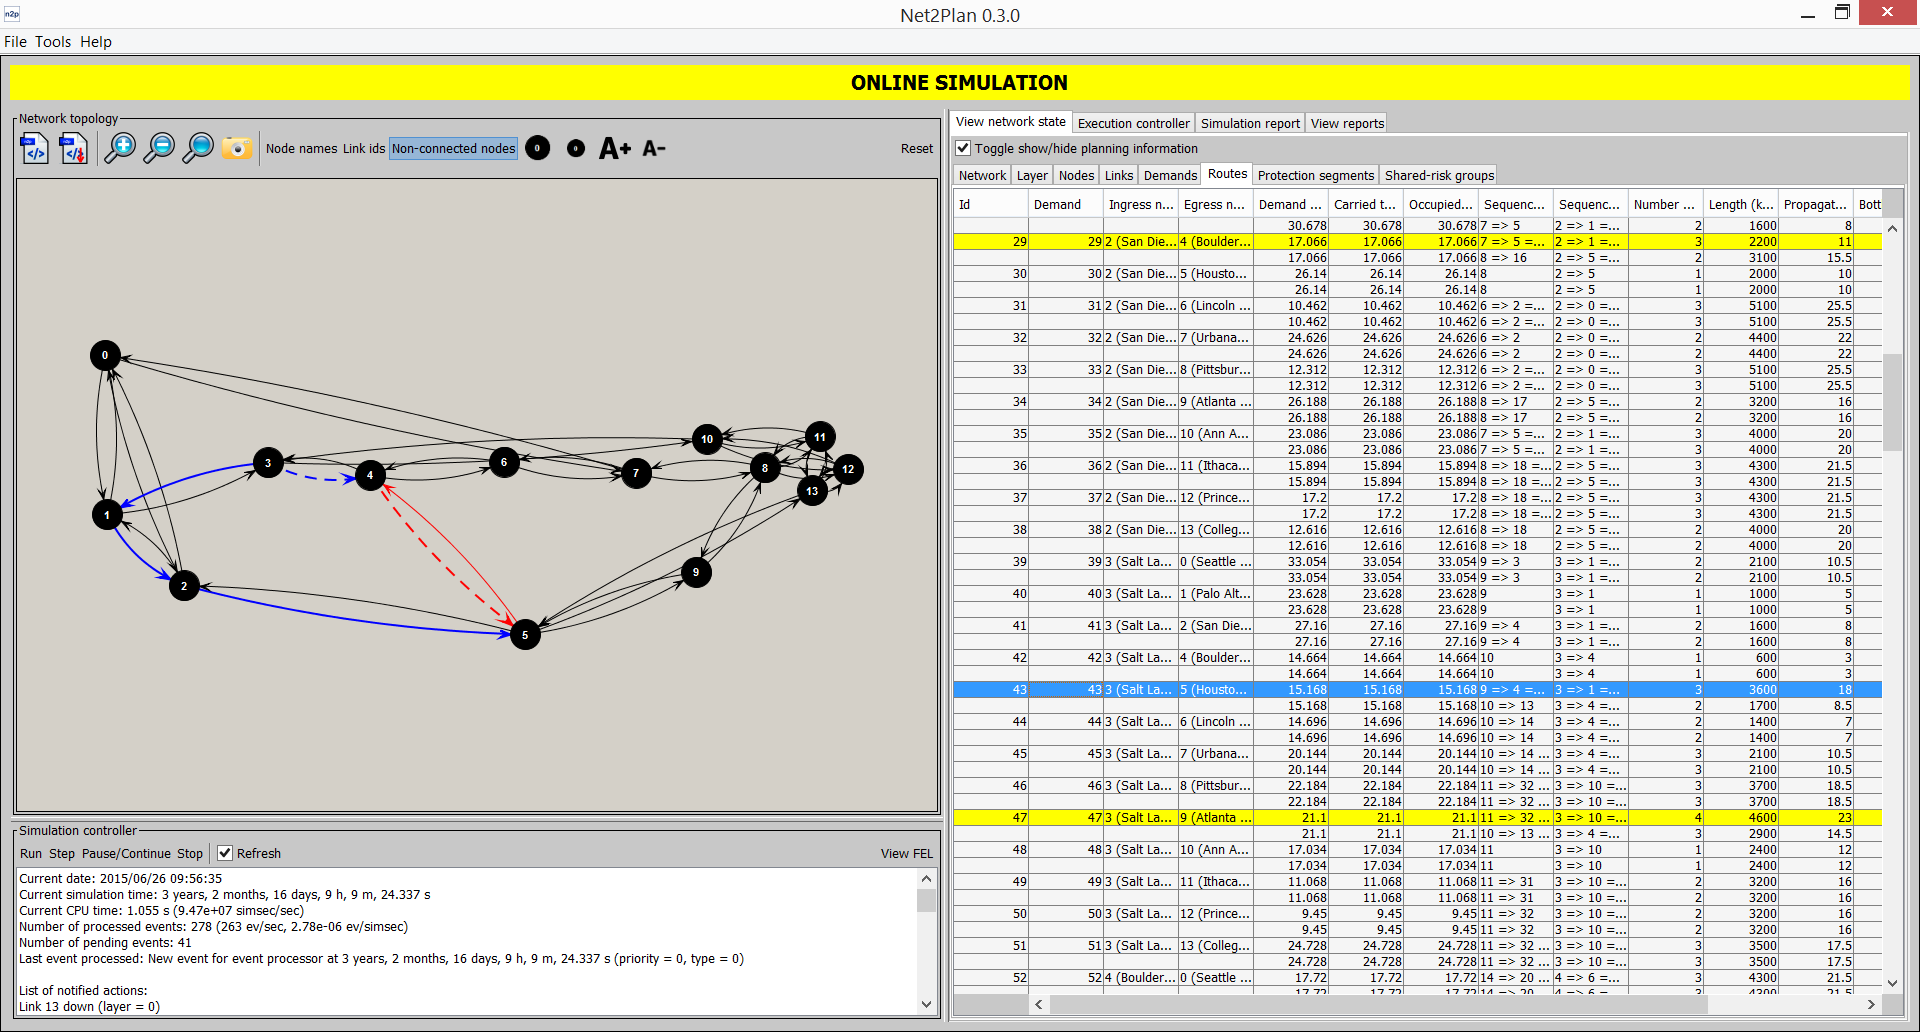Viewport: 1920px width, 1033px height.
Task: Open the Shared-risk groups sub-tab
Action: (1439, 175)
